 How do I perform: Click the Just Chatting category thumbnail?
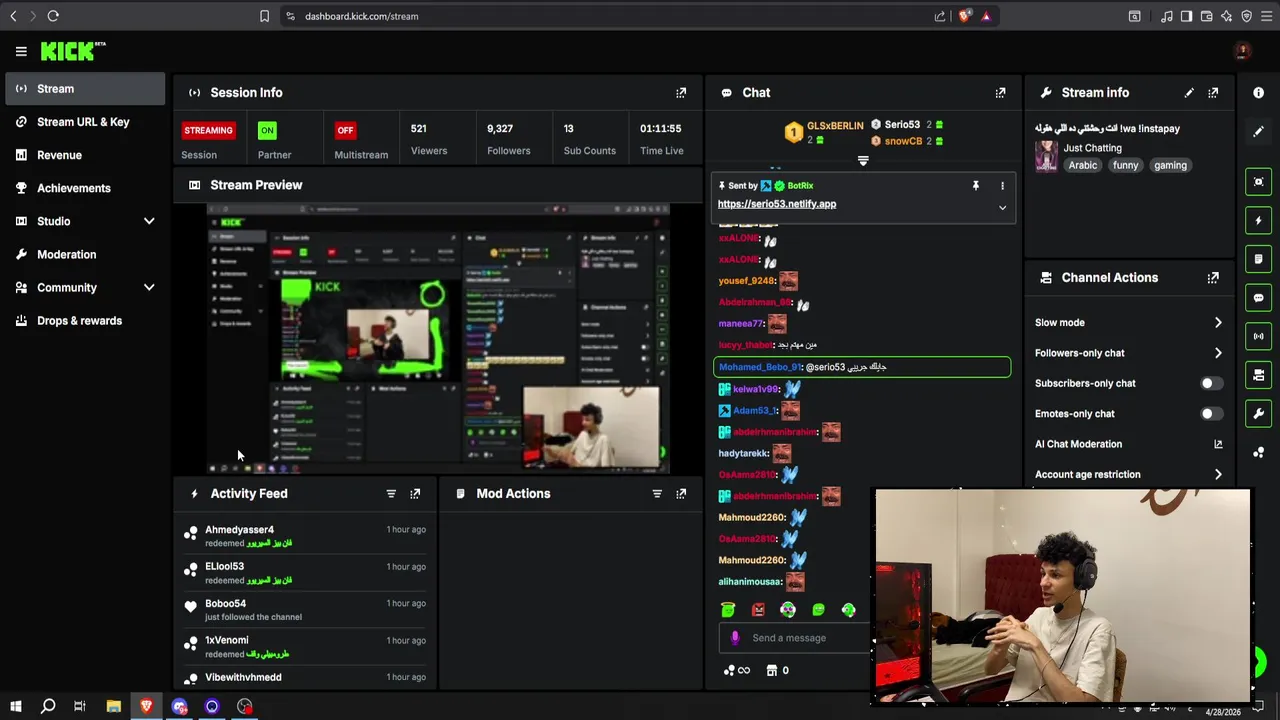click(x=1046, y=157)
